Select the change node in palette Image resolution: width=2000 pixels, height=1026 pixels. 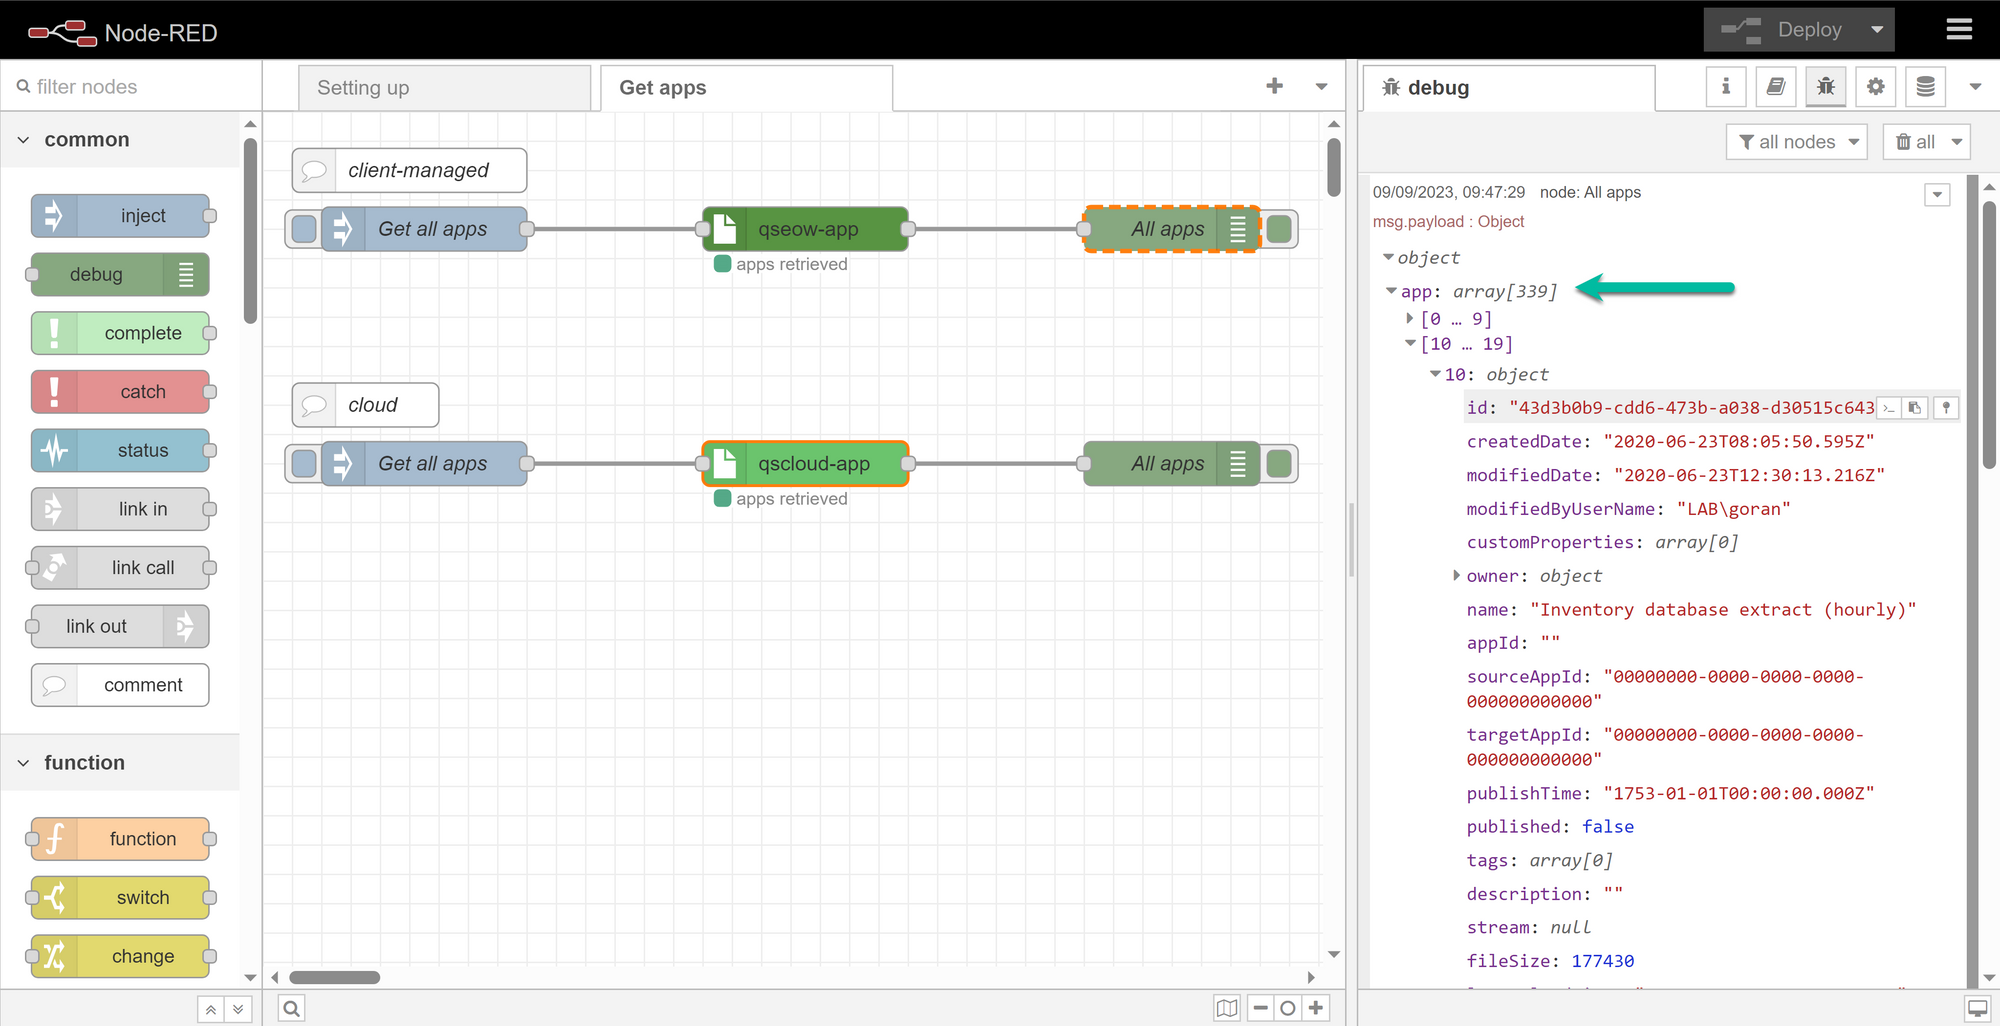tap(121, 956)
